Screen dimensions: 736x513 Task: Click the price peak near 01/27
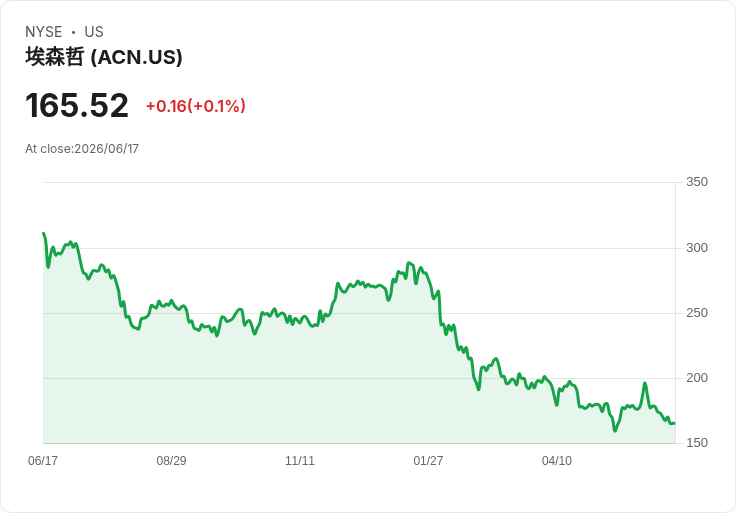[x=409, y=263]
